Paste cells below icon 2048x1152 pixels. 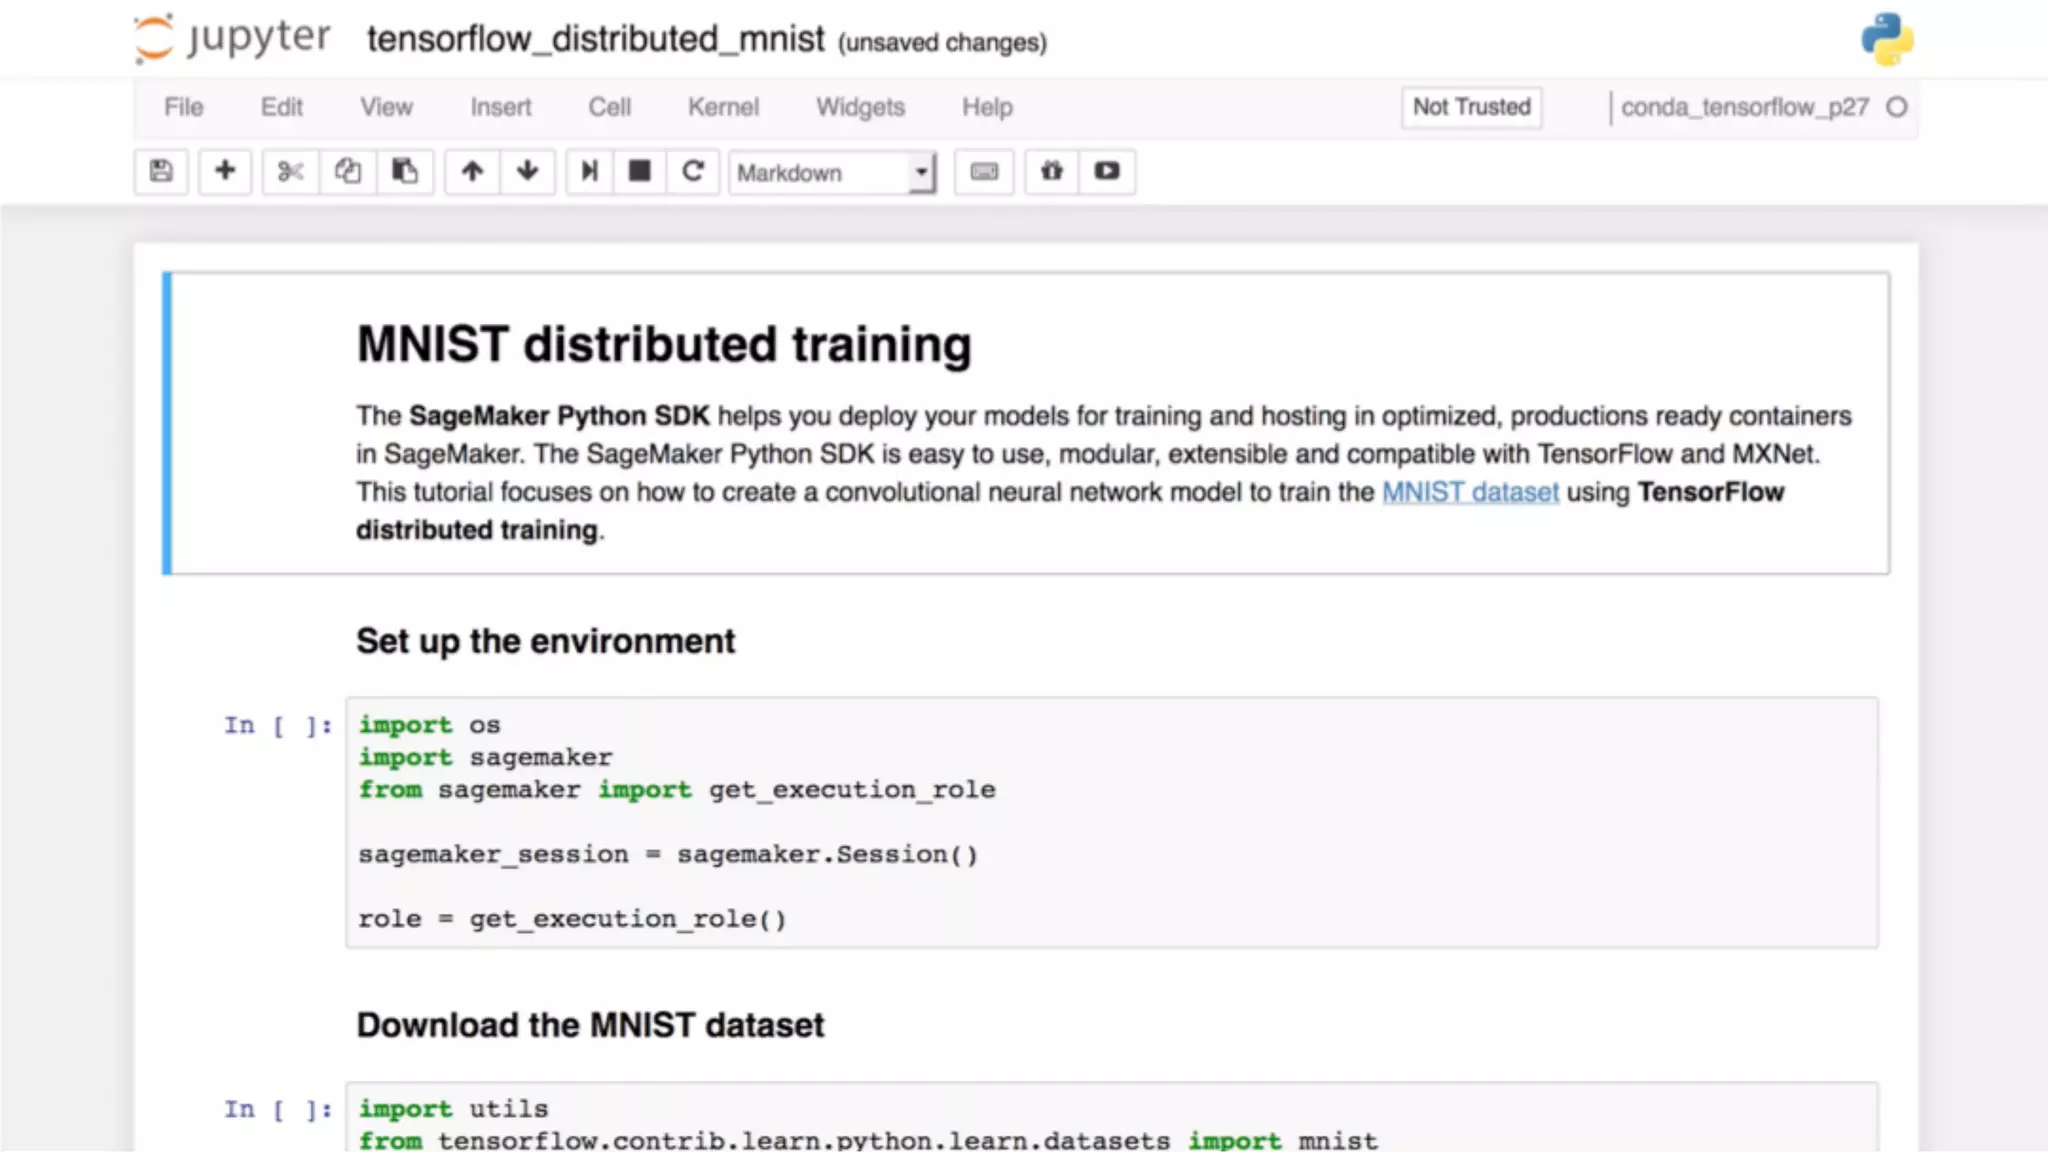tap(404, 172)
